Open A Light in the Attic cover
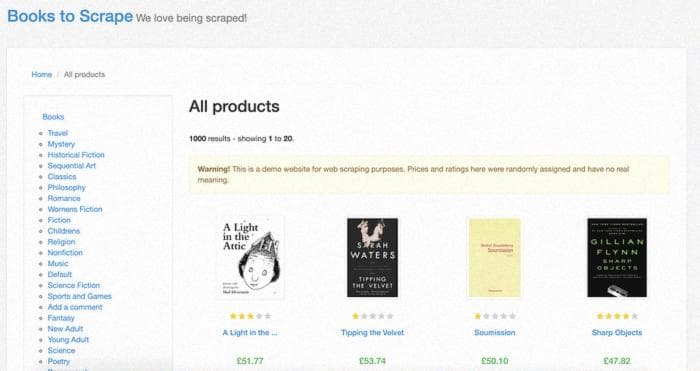Screen dimensions: 700x371 pos(250,258)
